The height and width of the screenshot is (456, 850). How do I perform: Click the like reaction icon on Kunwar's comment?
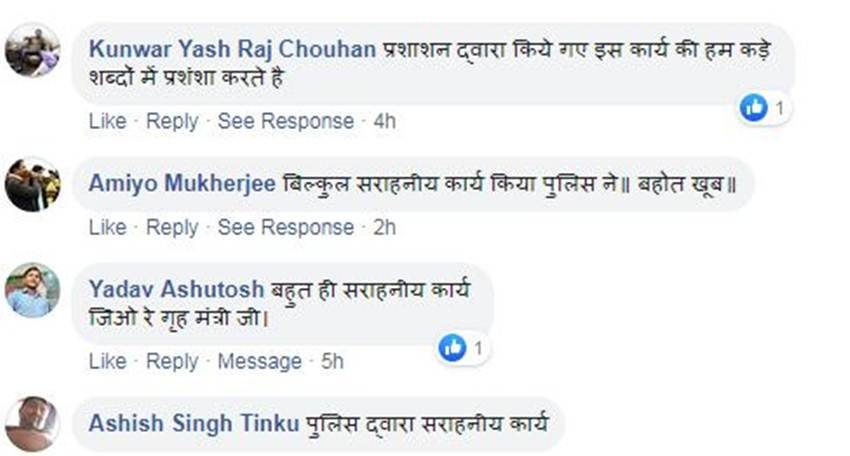tap(754, 107)
